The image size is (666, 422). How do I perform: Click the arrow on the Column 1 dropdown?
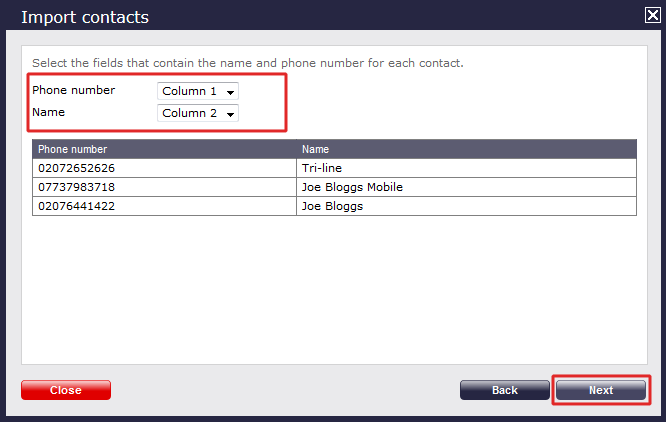pos(231,92)
